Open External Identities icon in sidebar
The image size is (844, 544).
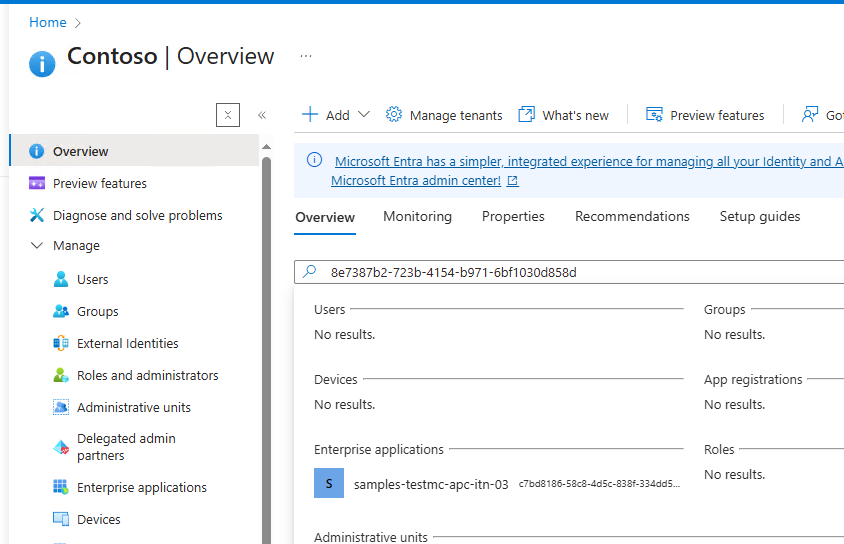pos(61,344)
